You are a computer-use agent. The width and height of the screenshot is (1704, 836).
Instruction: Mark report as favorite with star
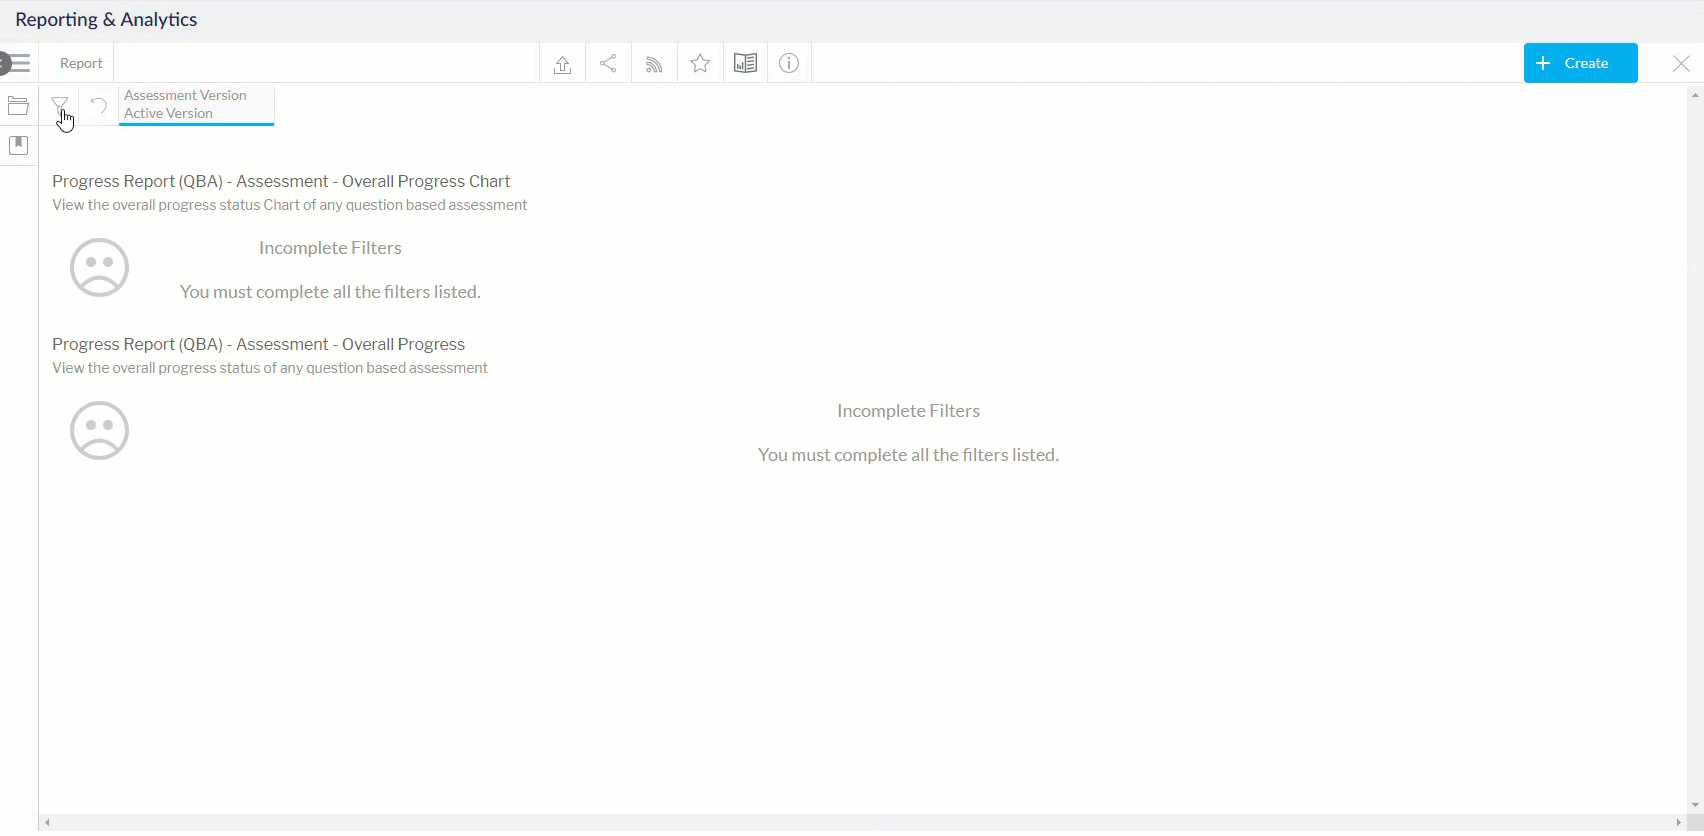(700, 64)
